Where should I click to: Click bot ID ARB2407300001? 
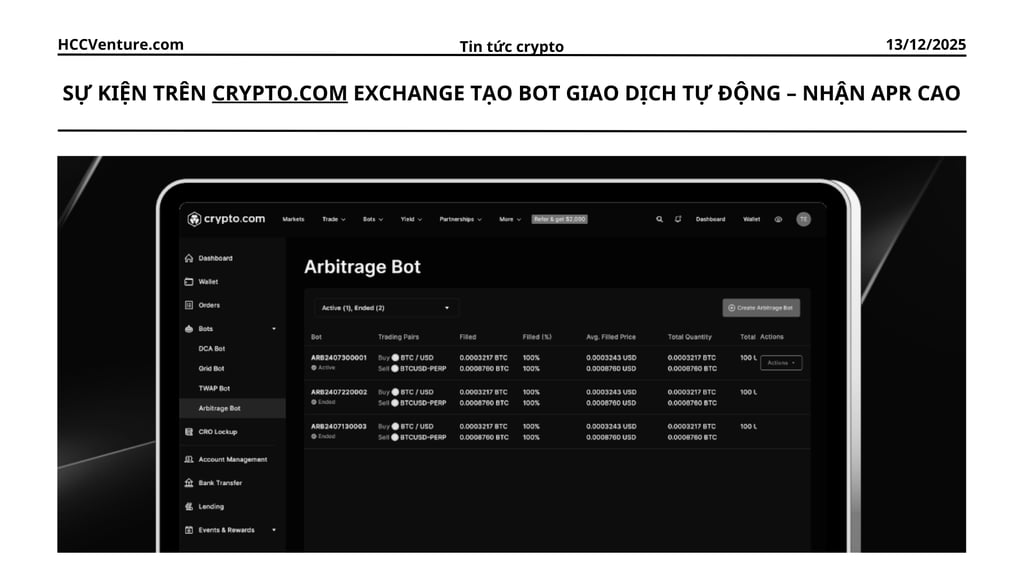coord(339,357)
